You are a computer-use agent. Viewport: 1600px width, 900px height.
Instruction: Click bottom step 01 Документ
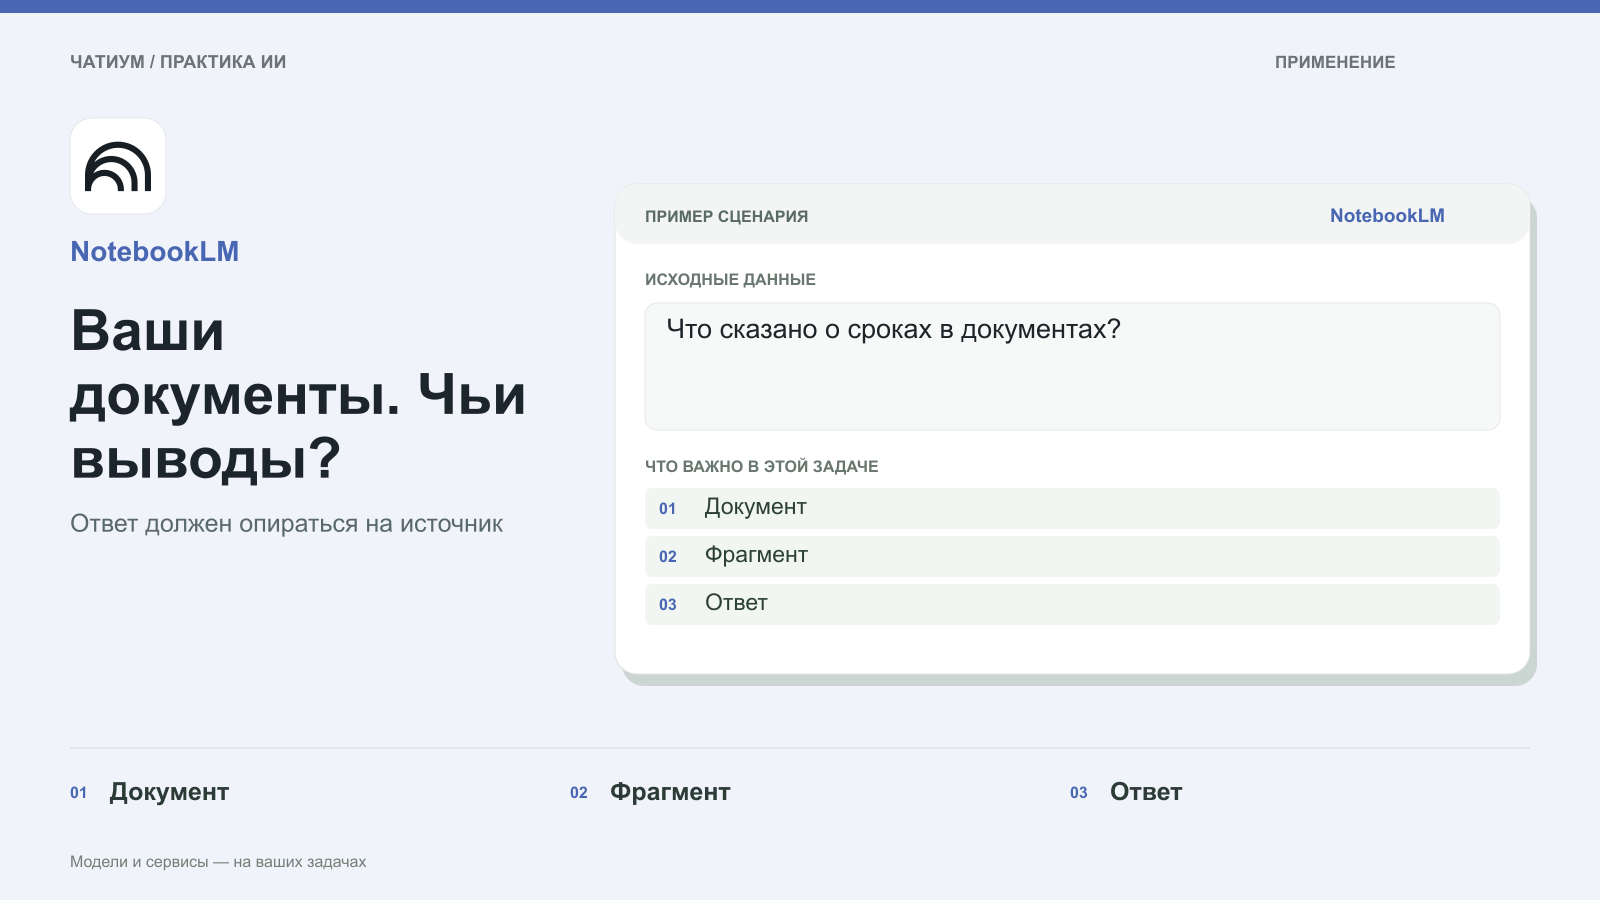[150, 792]
